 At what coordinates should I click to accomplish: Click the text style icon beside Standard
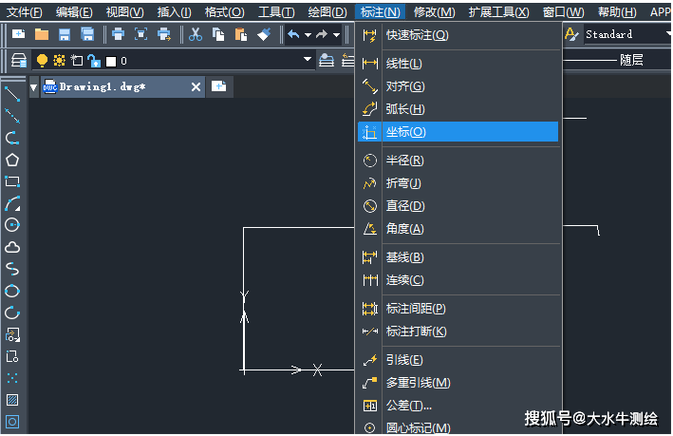coord(572,34)
